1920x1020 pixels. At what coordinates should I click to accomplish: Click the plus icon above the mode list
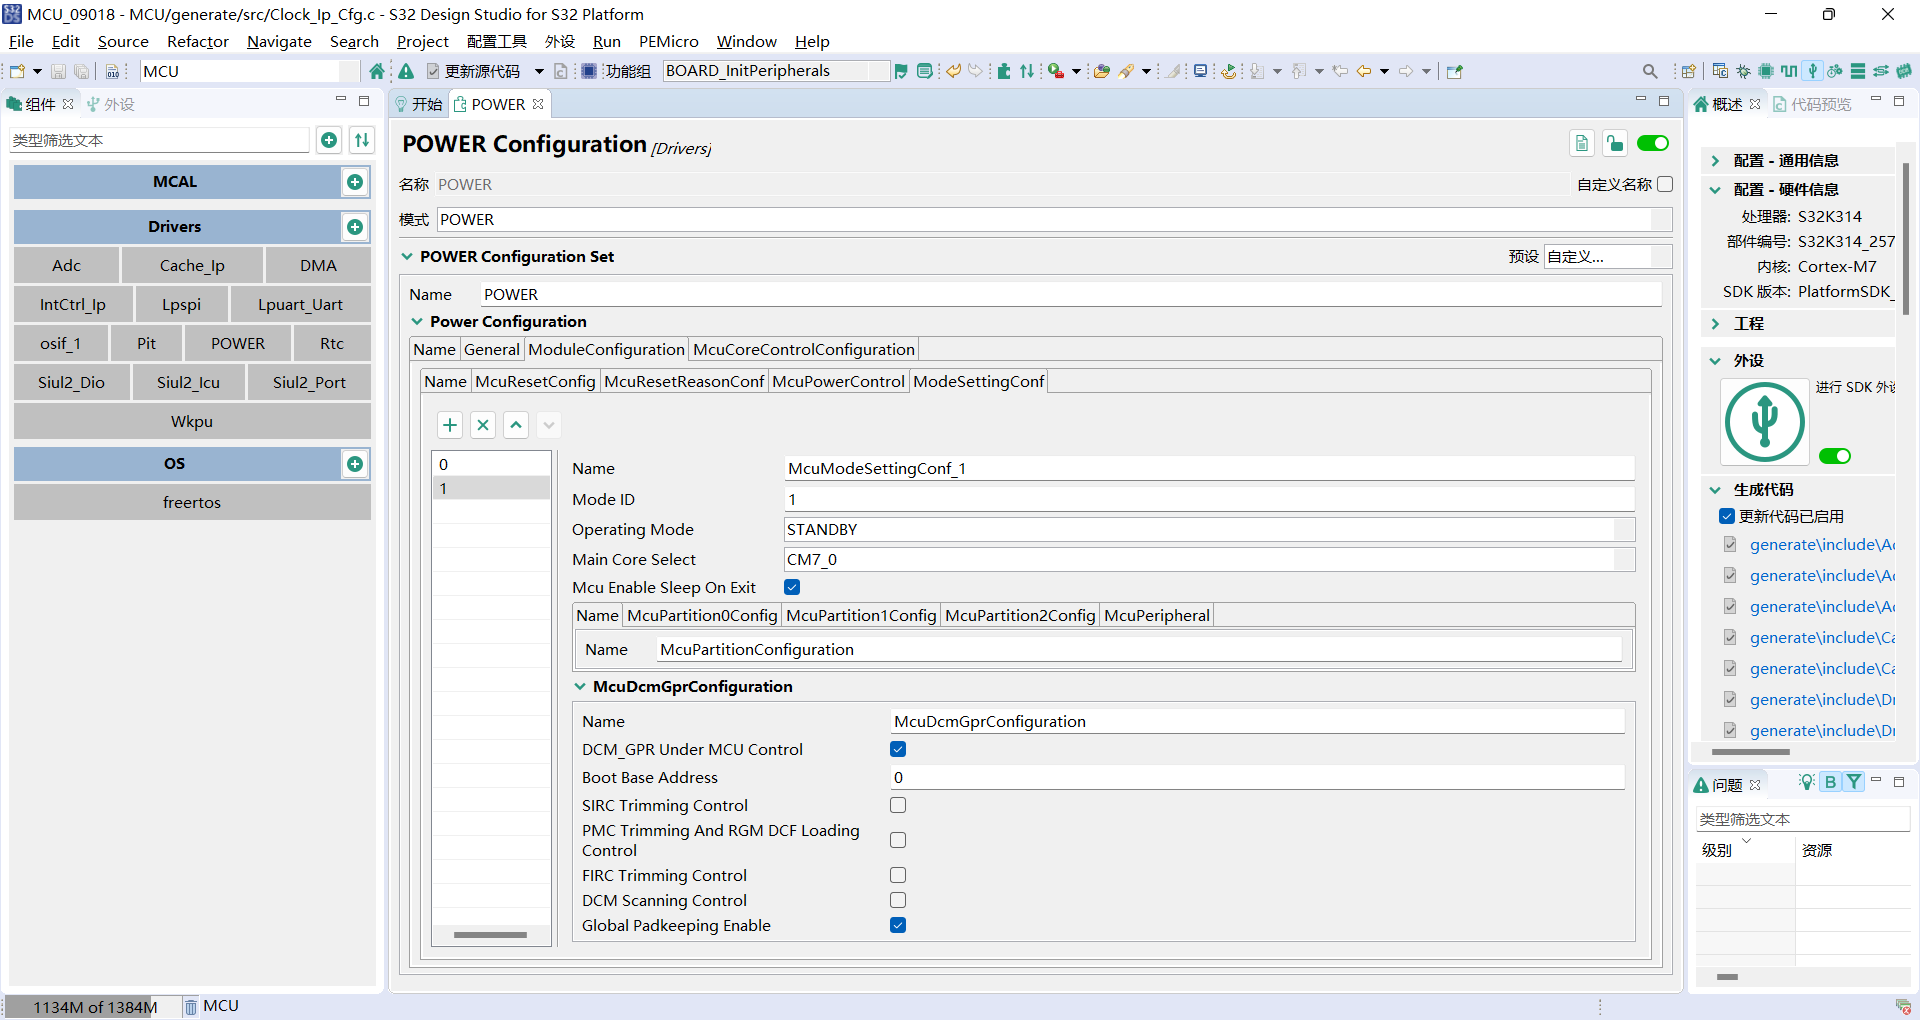coord(449,424)
